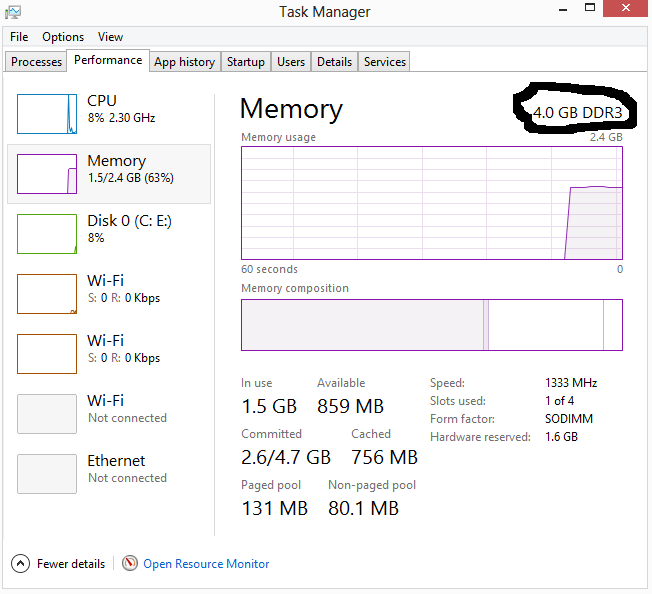652x594 pixels.
Task: Click the Memory 1.5/2.4 GB (63%) label
Action: pyautogui.click(x=131, y=169)
